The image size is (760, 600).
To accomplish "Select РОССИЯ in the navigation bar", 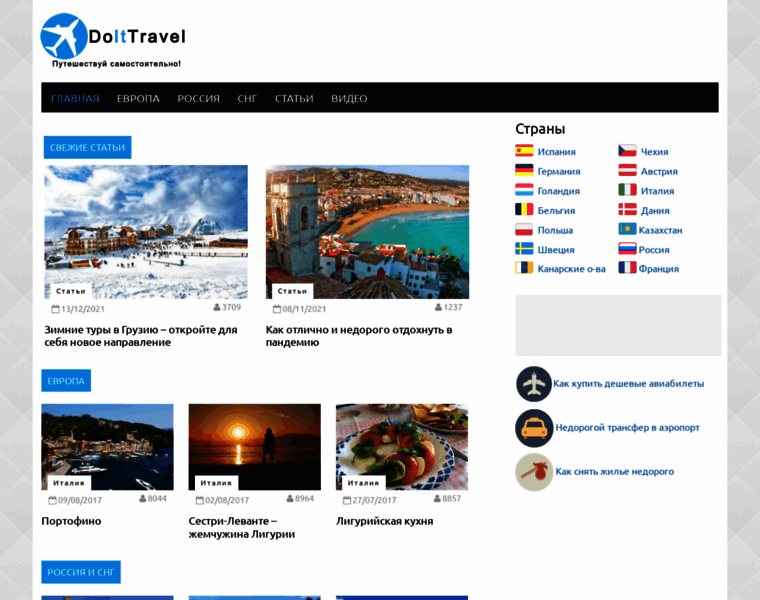I will pos(198,98).
